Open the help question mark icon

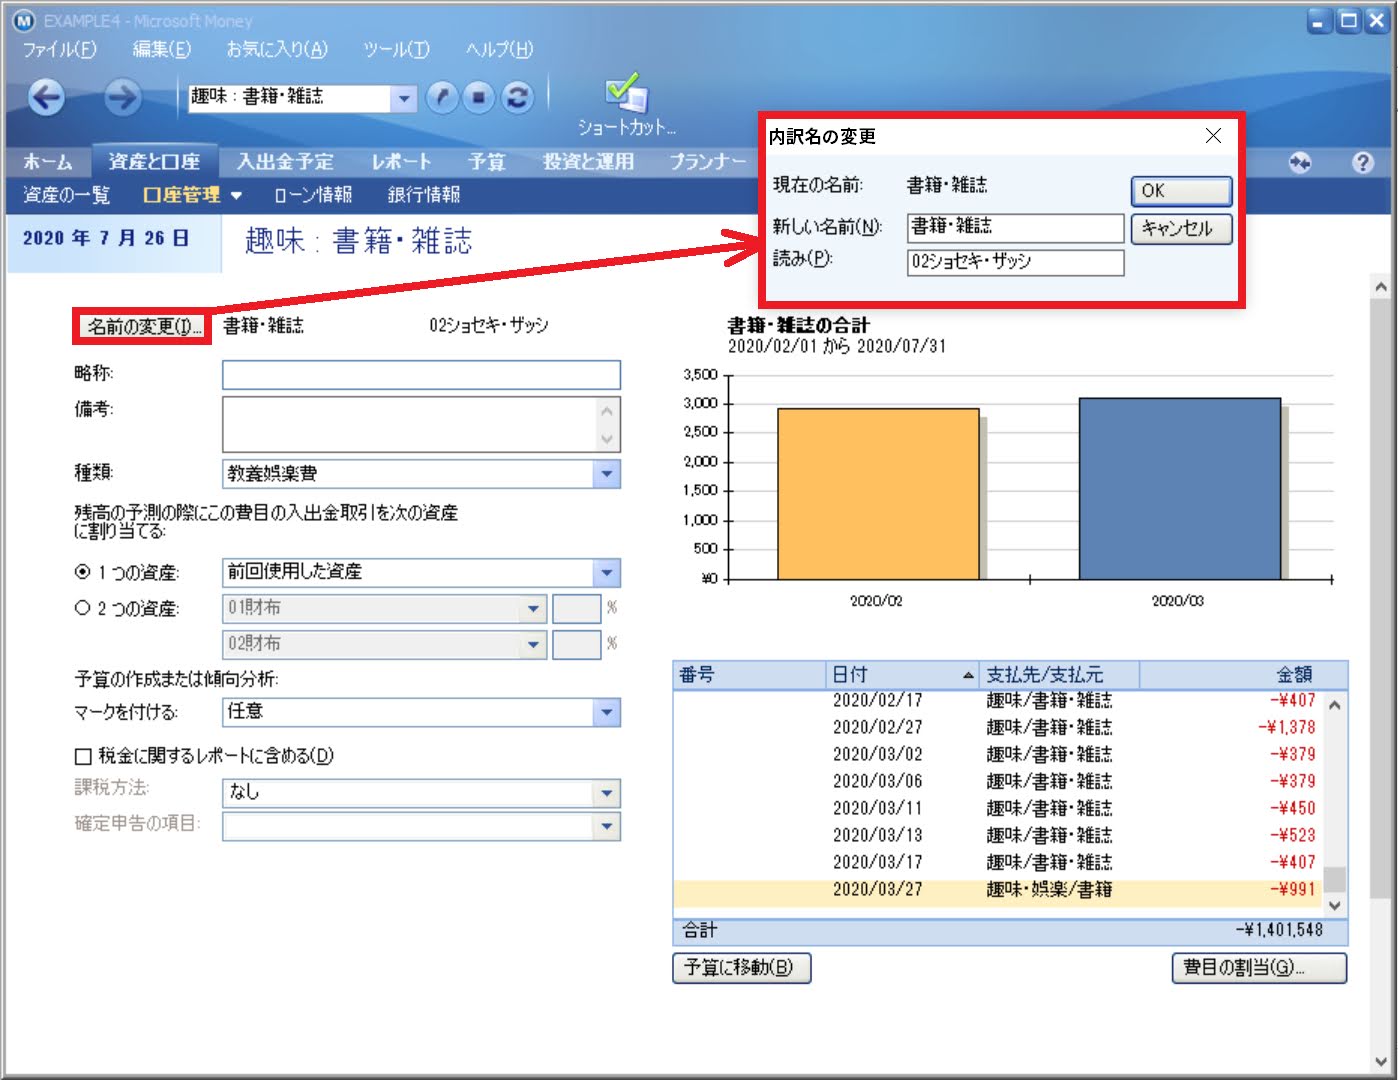tap(1362, 162)
